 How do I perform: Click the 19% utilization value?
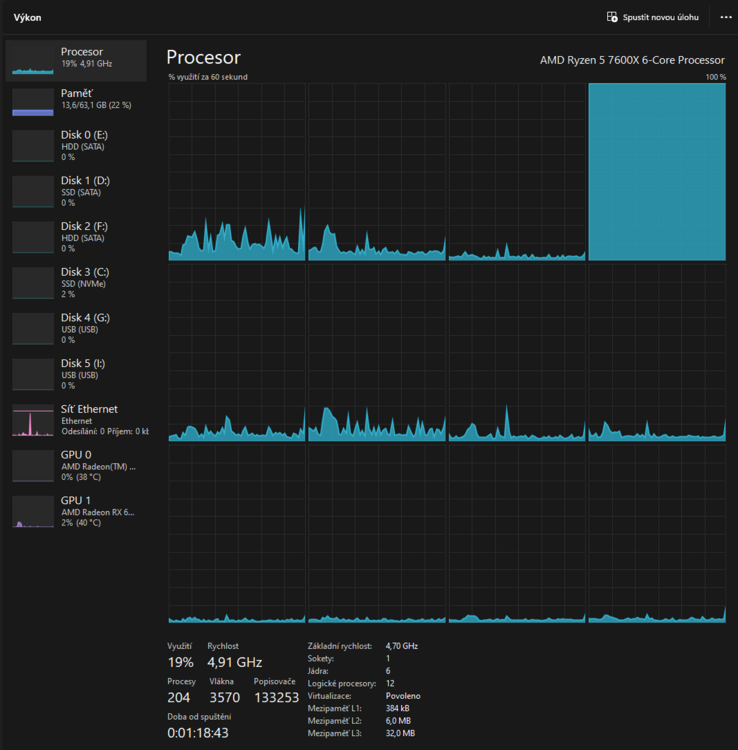coord(180,662)
